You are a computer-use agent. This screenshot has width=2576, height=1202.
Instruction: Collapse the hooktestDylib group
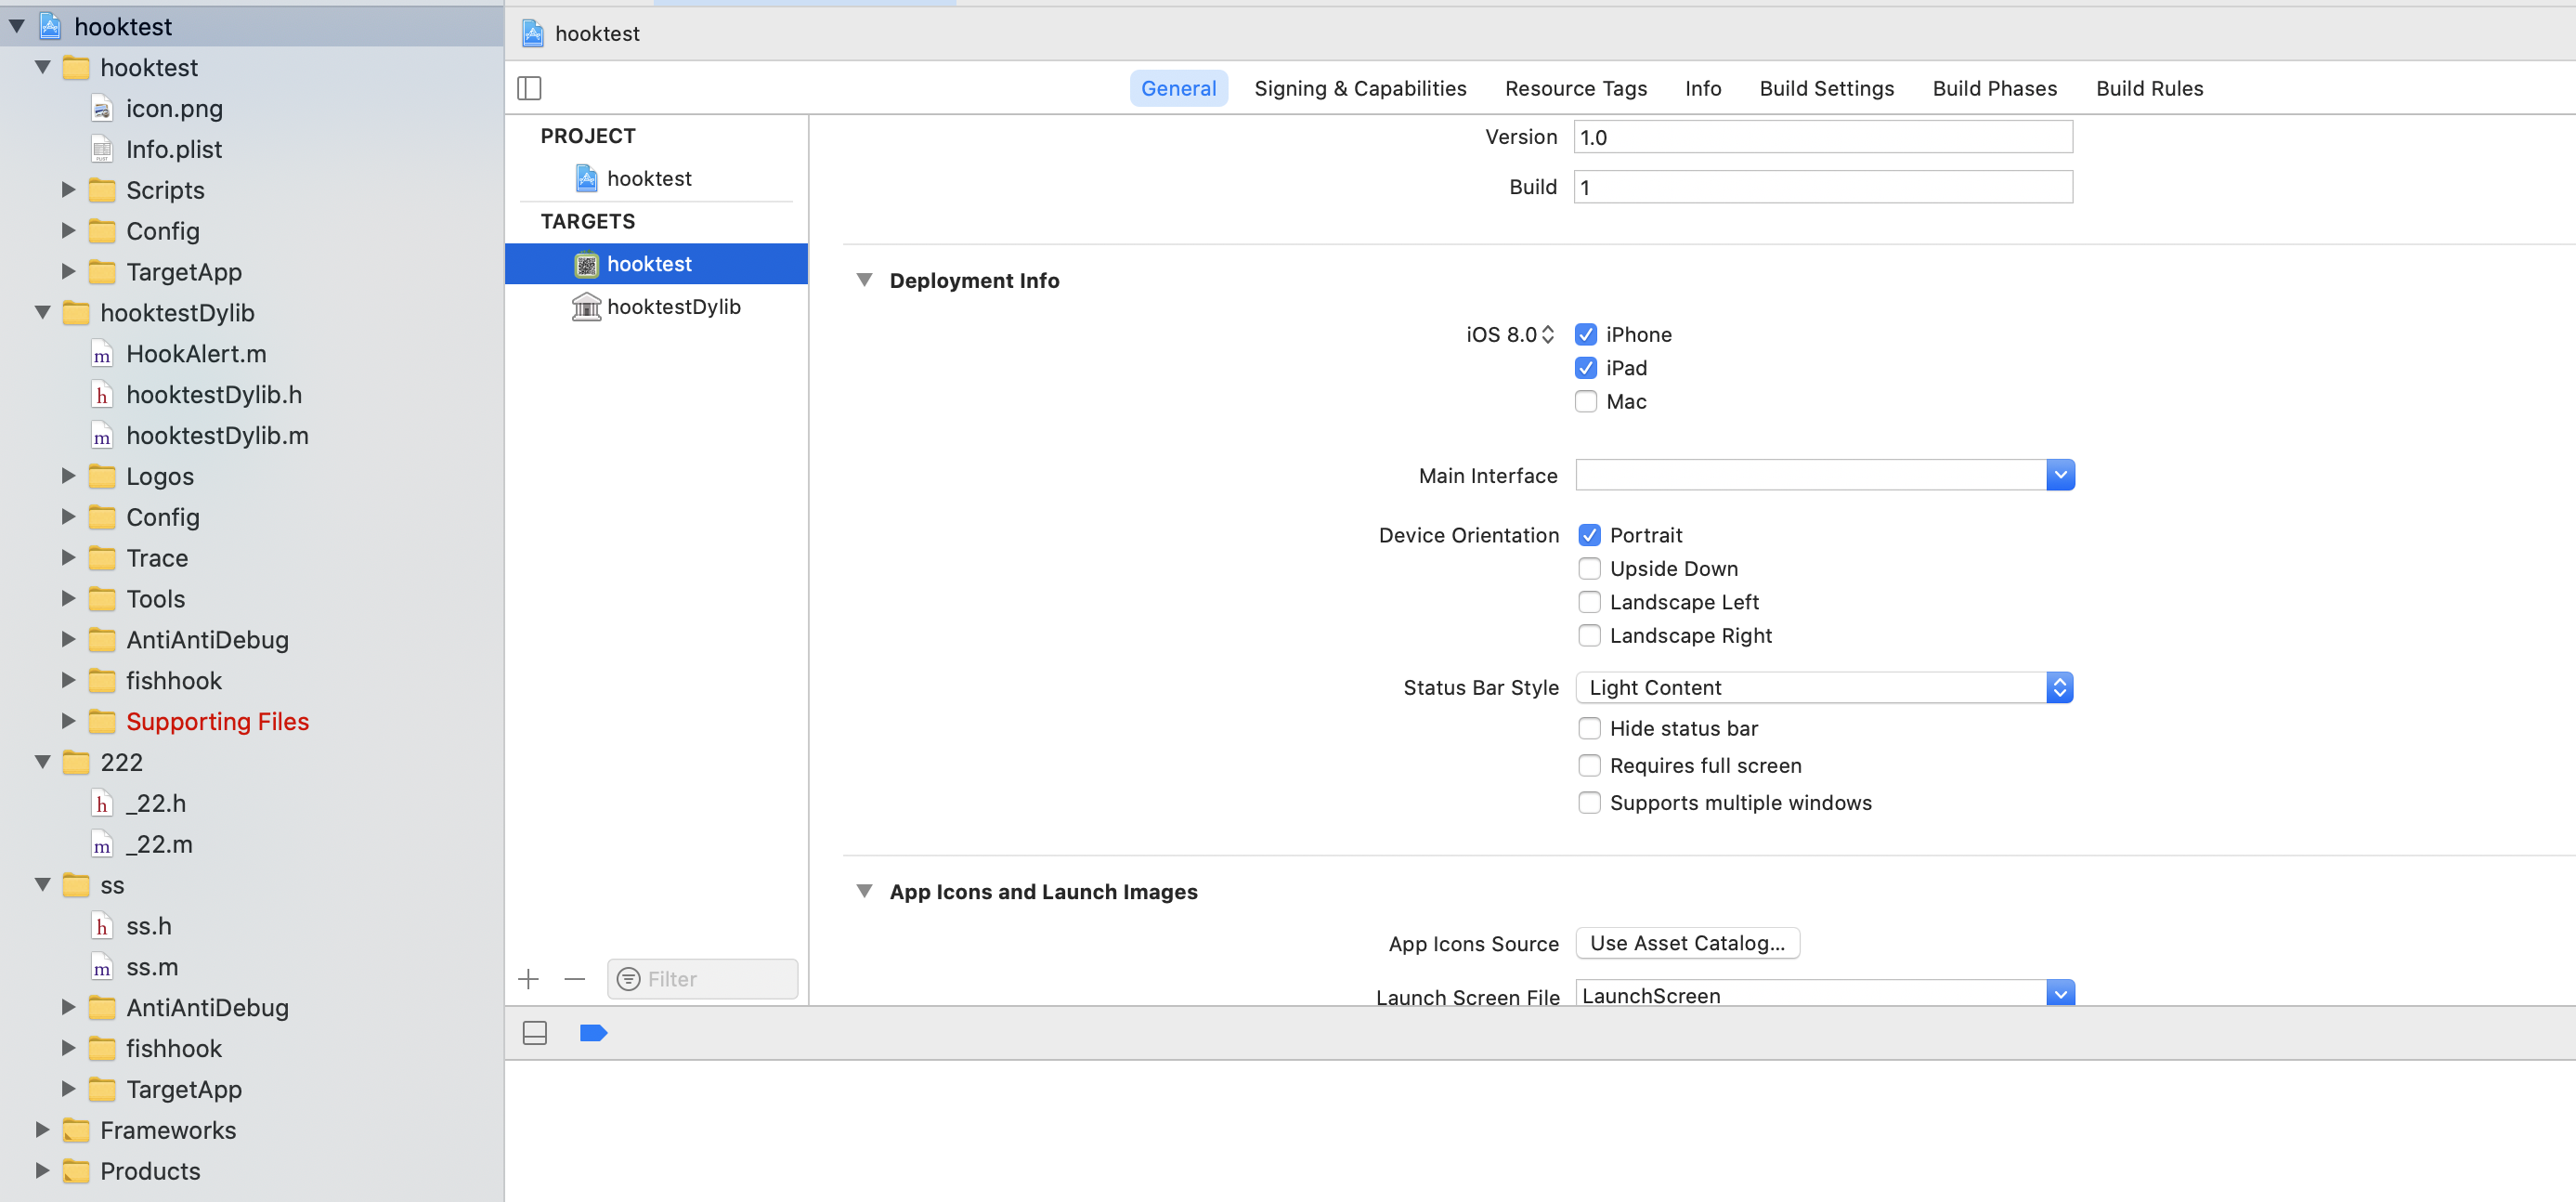tap(42, 312)
